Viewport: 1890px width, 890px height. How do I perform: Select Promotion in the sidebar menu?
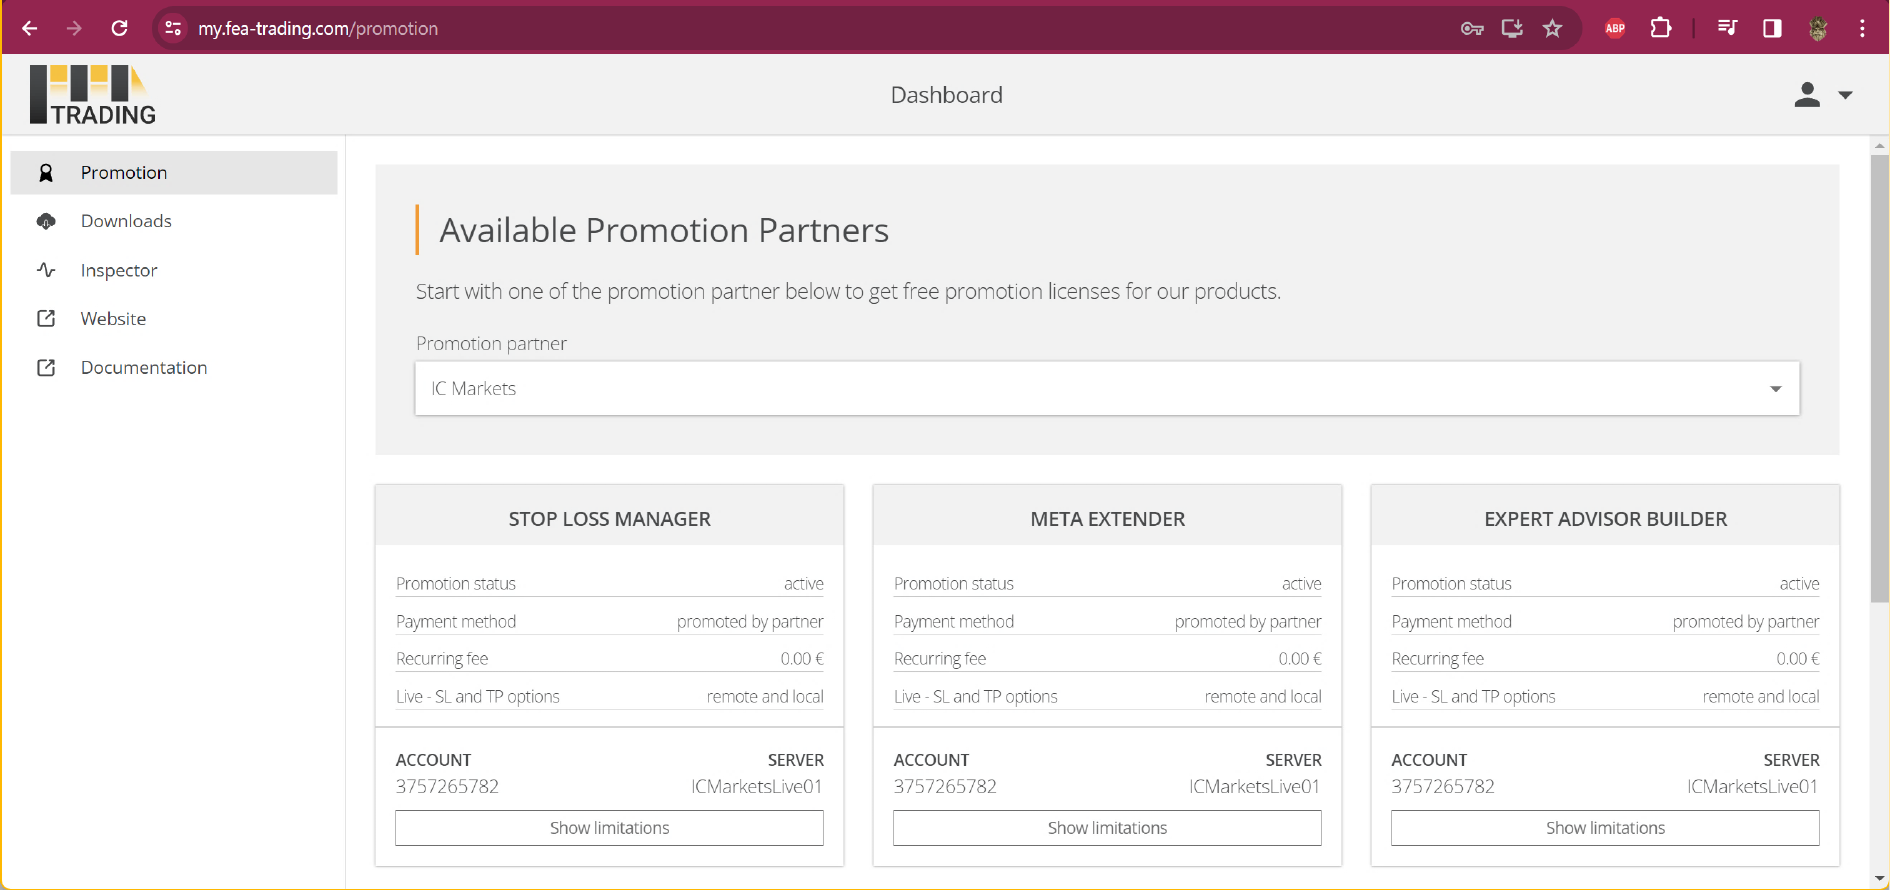pyautogui.click(x=174, y=173)
